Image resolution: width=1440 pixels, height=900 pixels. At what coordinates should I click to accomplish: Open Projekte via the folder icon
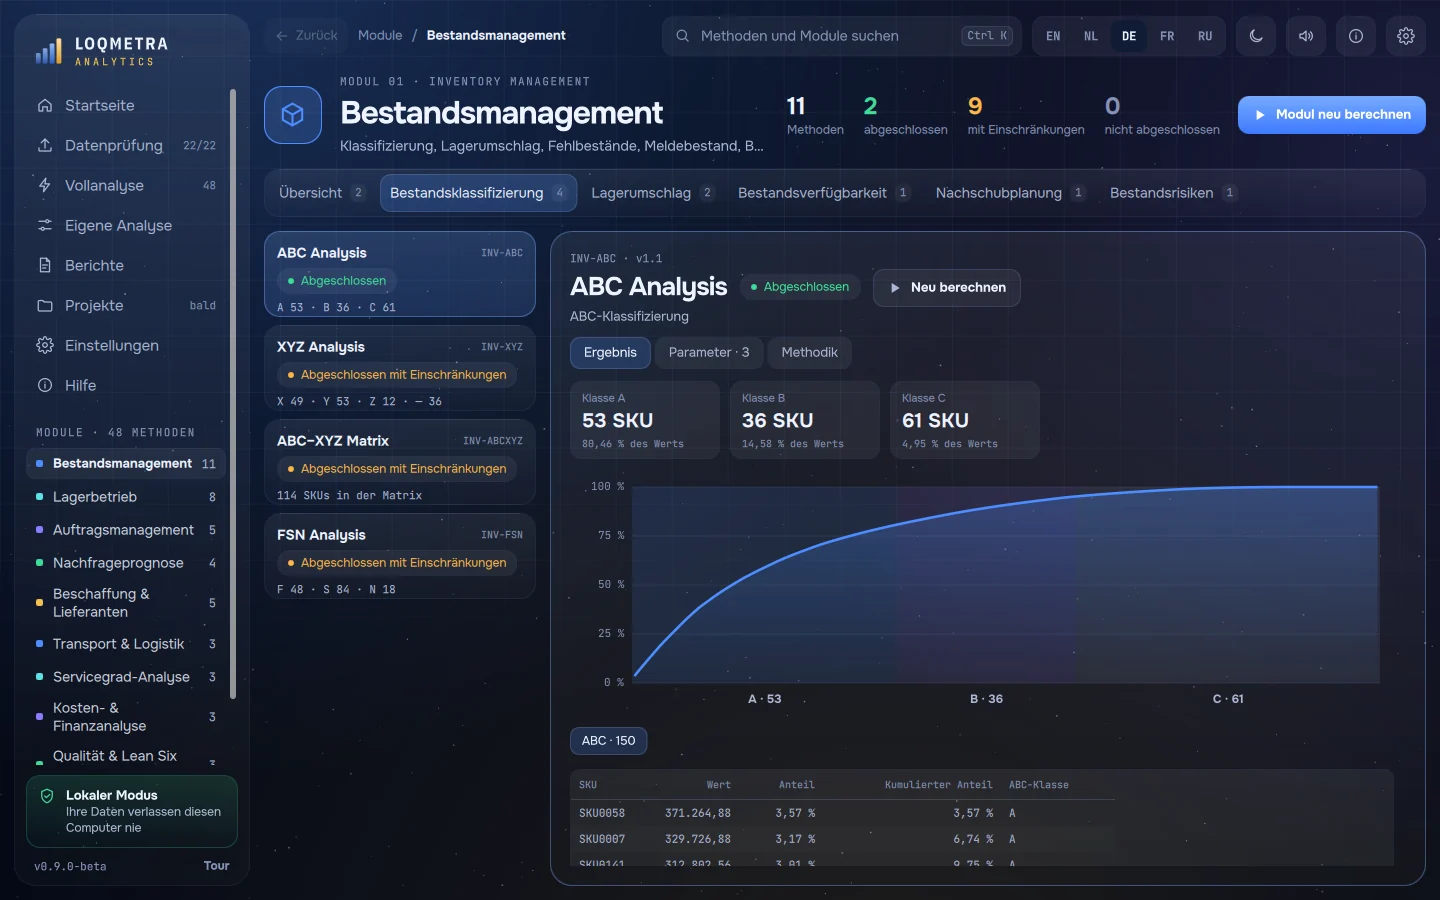point(45,305)
